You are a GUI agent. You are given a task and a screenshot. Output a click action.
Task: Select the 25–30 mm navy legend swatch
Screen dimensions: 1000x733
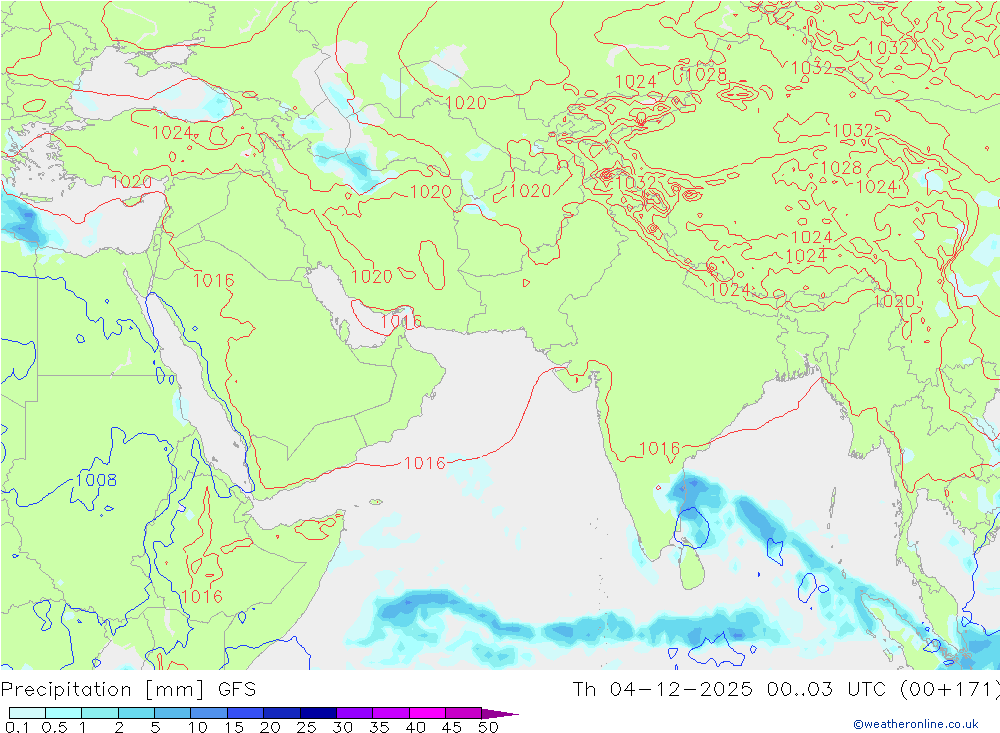[318, 713]
